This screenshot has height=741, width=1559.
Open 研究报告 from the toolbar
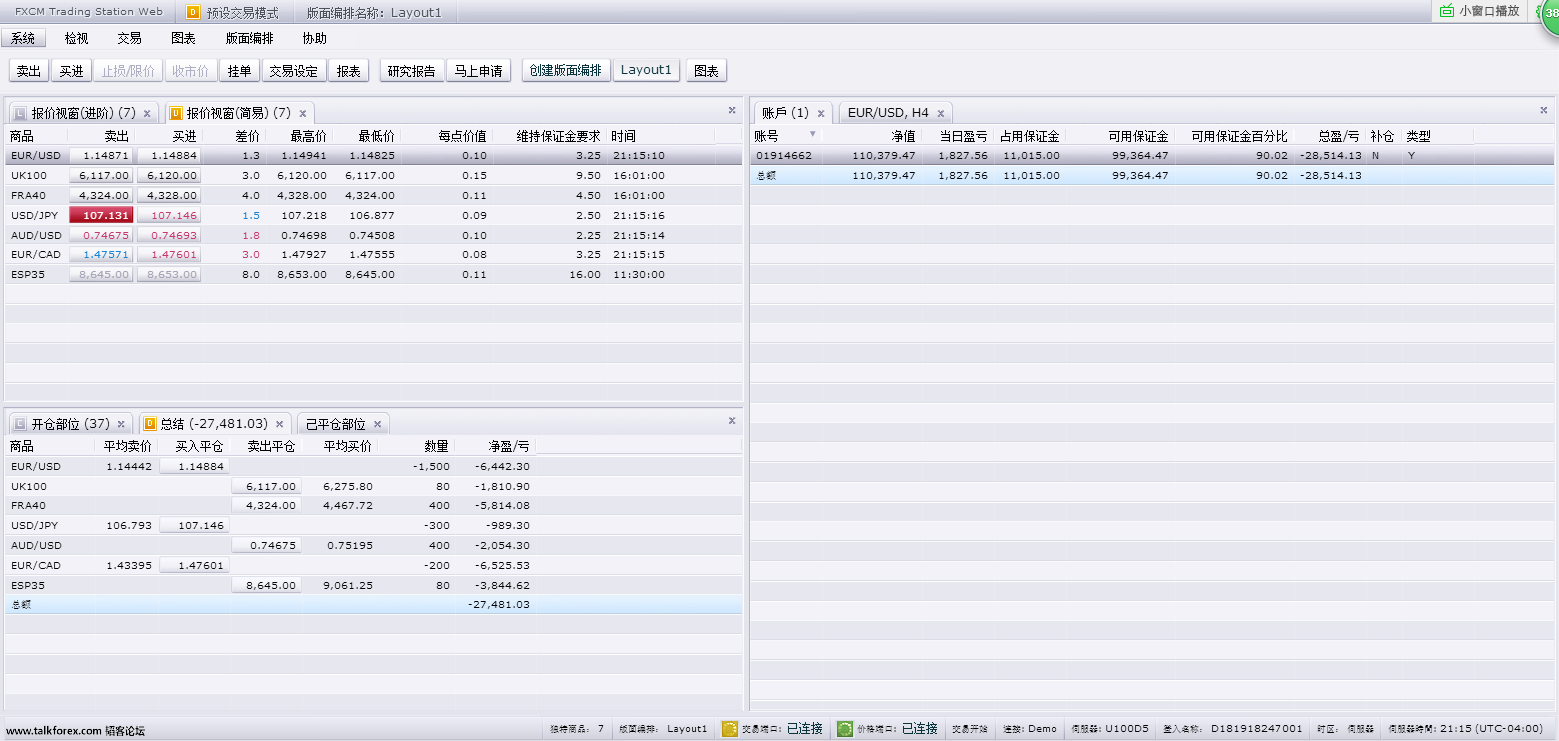click(412, 71)
